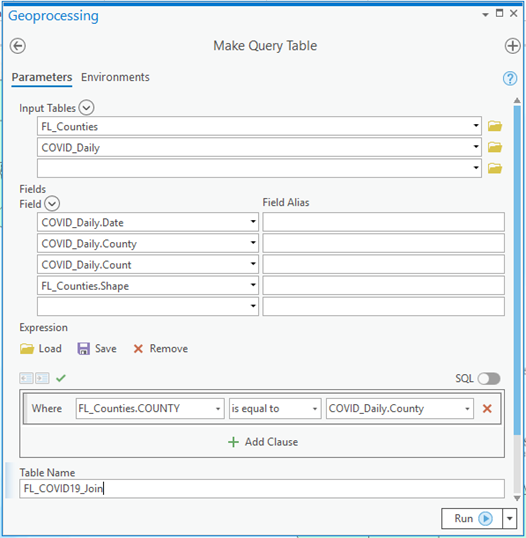Toggle the SQL mode switch
The height and width of the screenshot is (538, 526).
click(489, 378)
